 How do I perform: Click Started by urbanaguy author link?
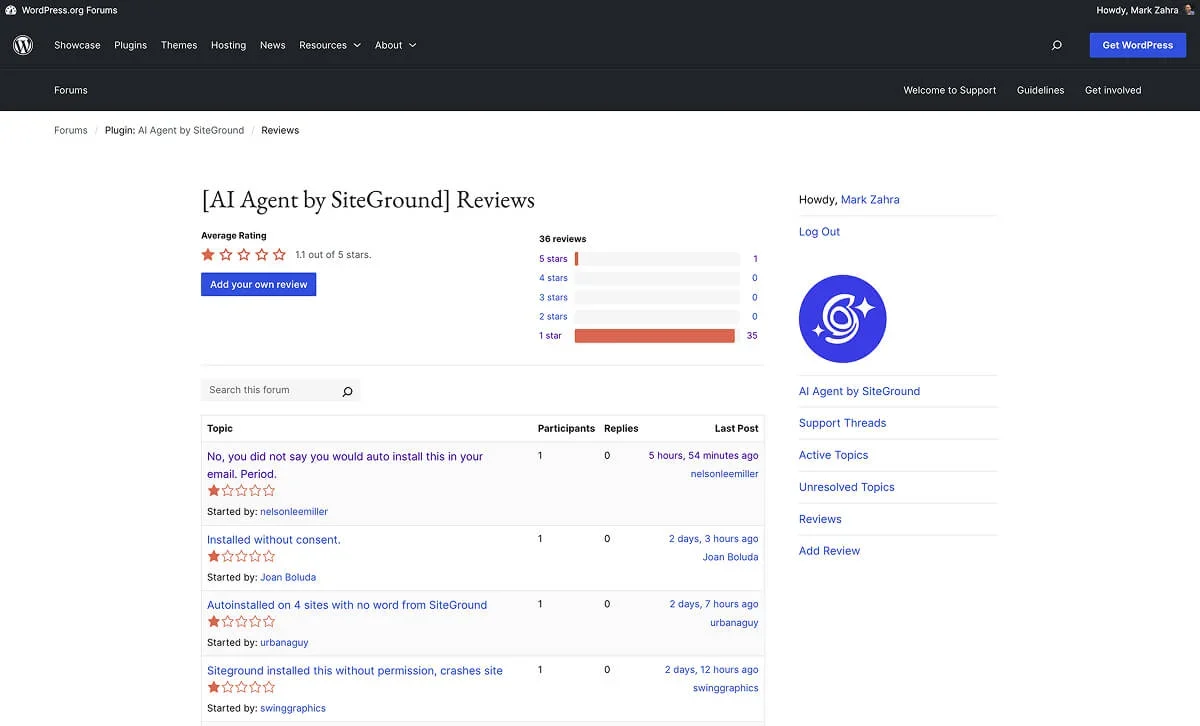[284, 643]
